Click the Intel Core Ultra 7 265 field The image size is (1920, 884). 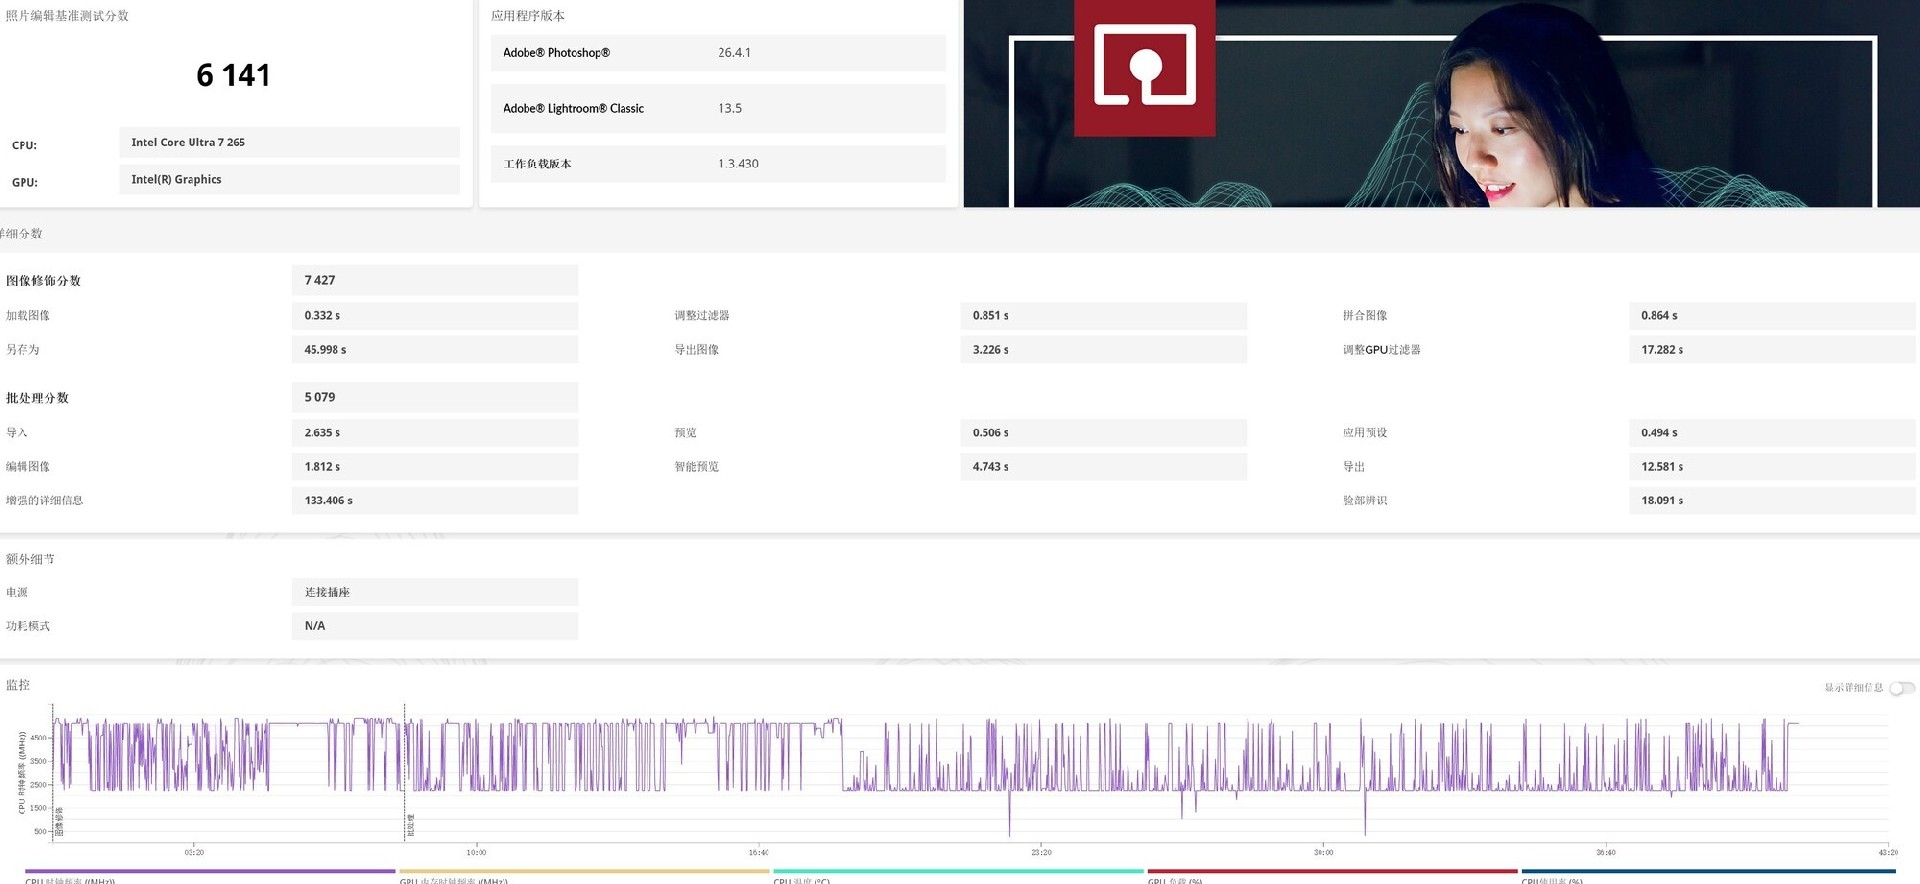point(289,142)
